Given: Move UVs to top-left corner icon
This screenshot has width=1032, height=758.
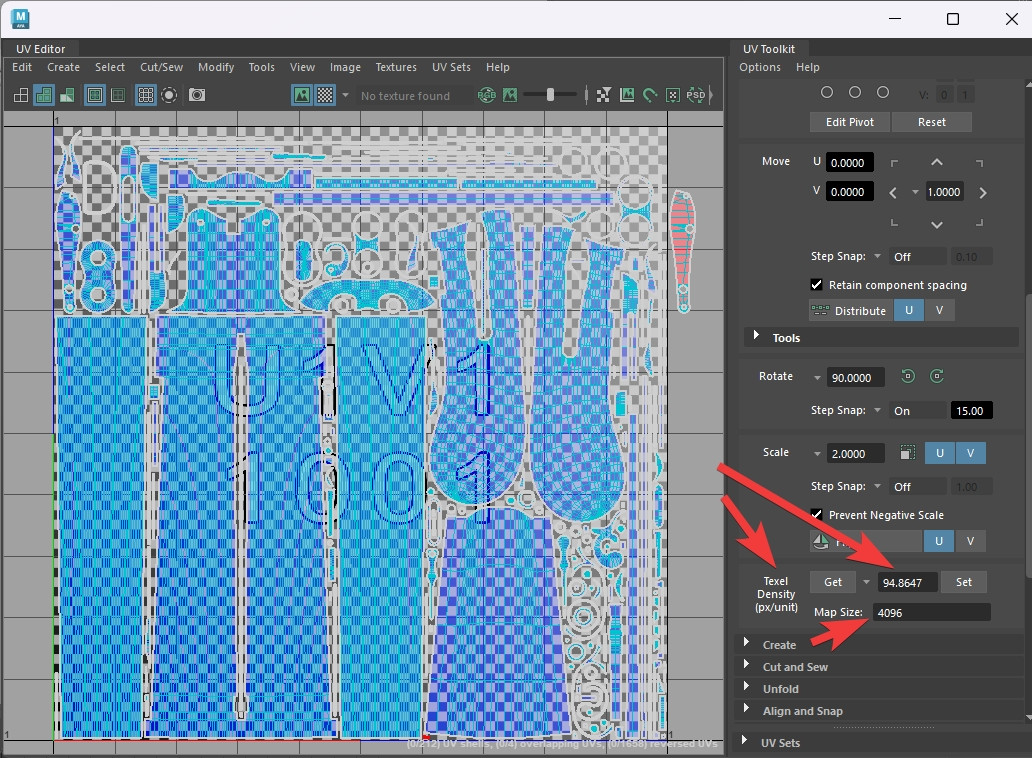Looking at the screenshot, I should point(894,163).
